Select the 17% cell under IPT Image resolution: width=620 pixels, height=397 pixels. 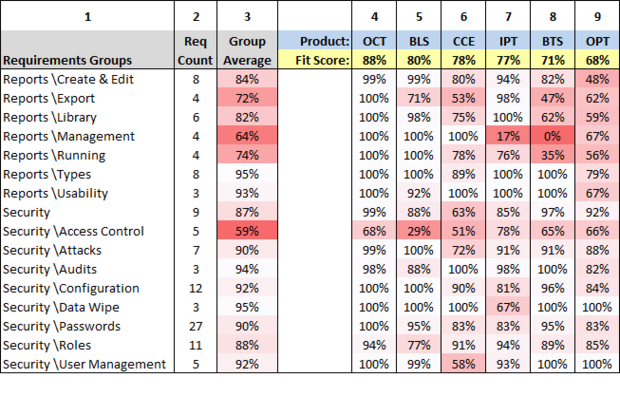(508, 136)
